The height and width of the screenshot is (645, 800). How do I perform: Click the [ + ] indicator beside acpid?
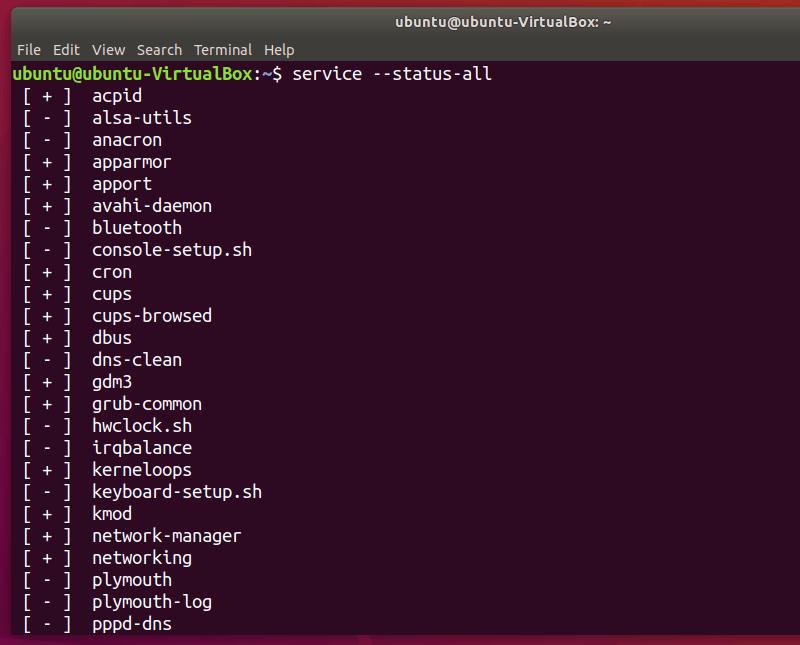click(x=45, y=95)
